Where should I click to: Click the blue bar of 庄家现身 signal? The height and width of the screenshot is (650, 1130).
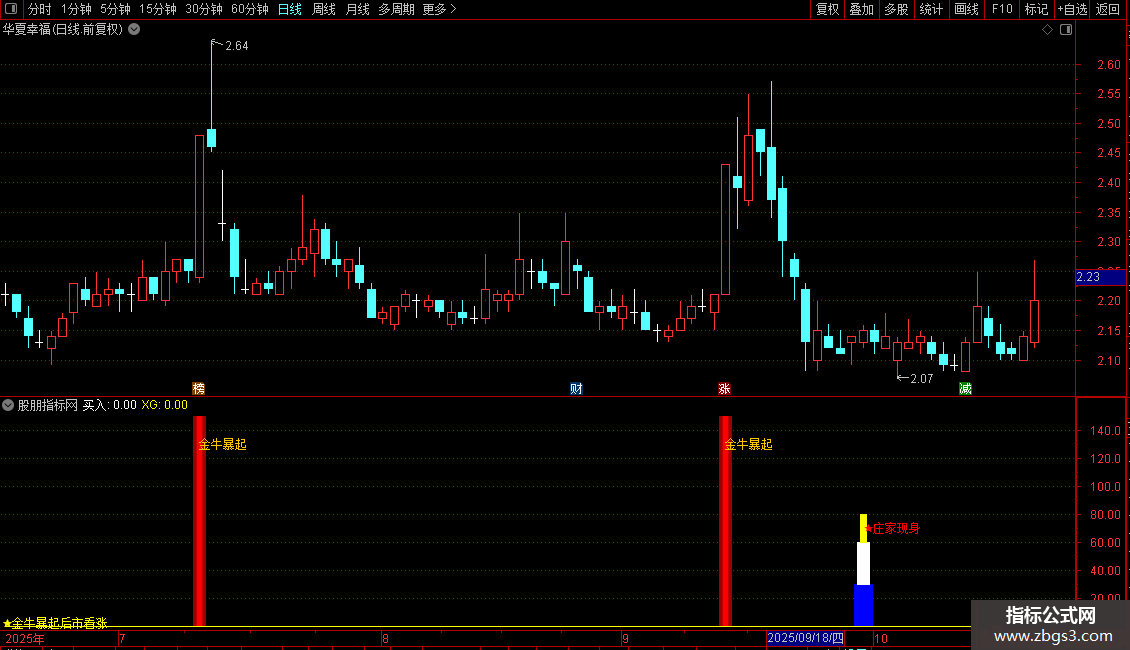pyautogui.click(x=863, y=605)
